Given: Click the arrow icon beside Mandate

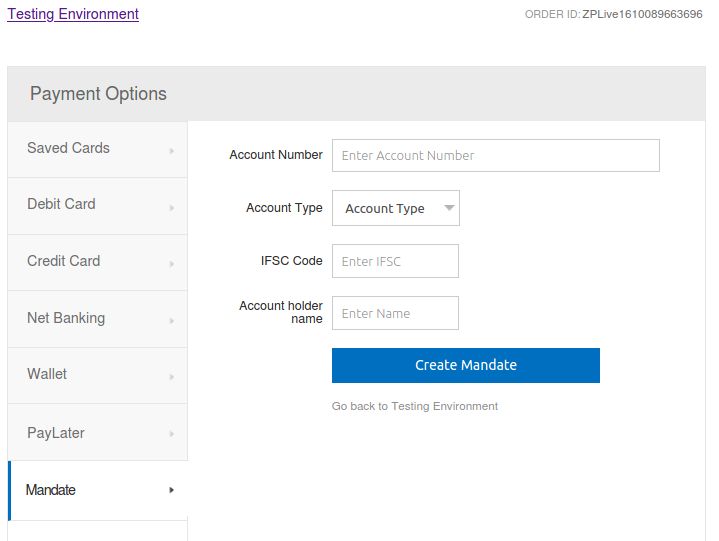Looking at the screenshot, I should point(172,490).
